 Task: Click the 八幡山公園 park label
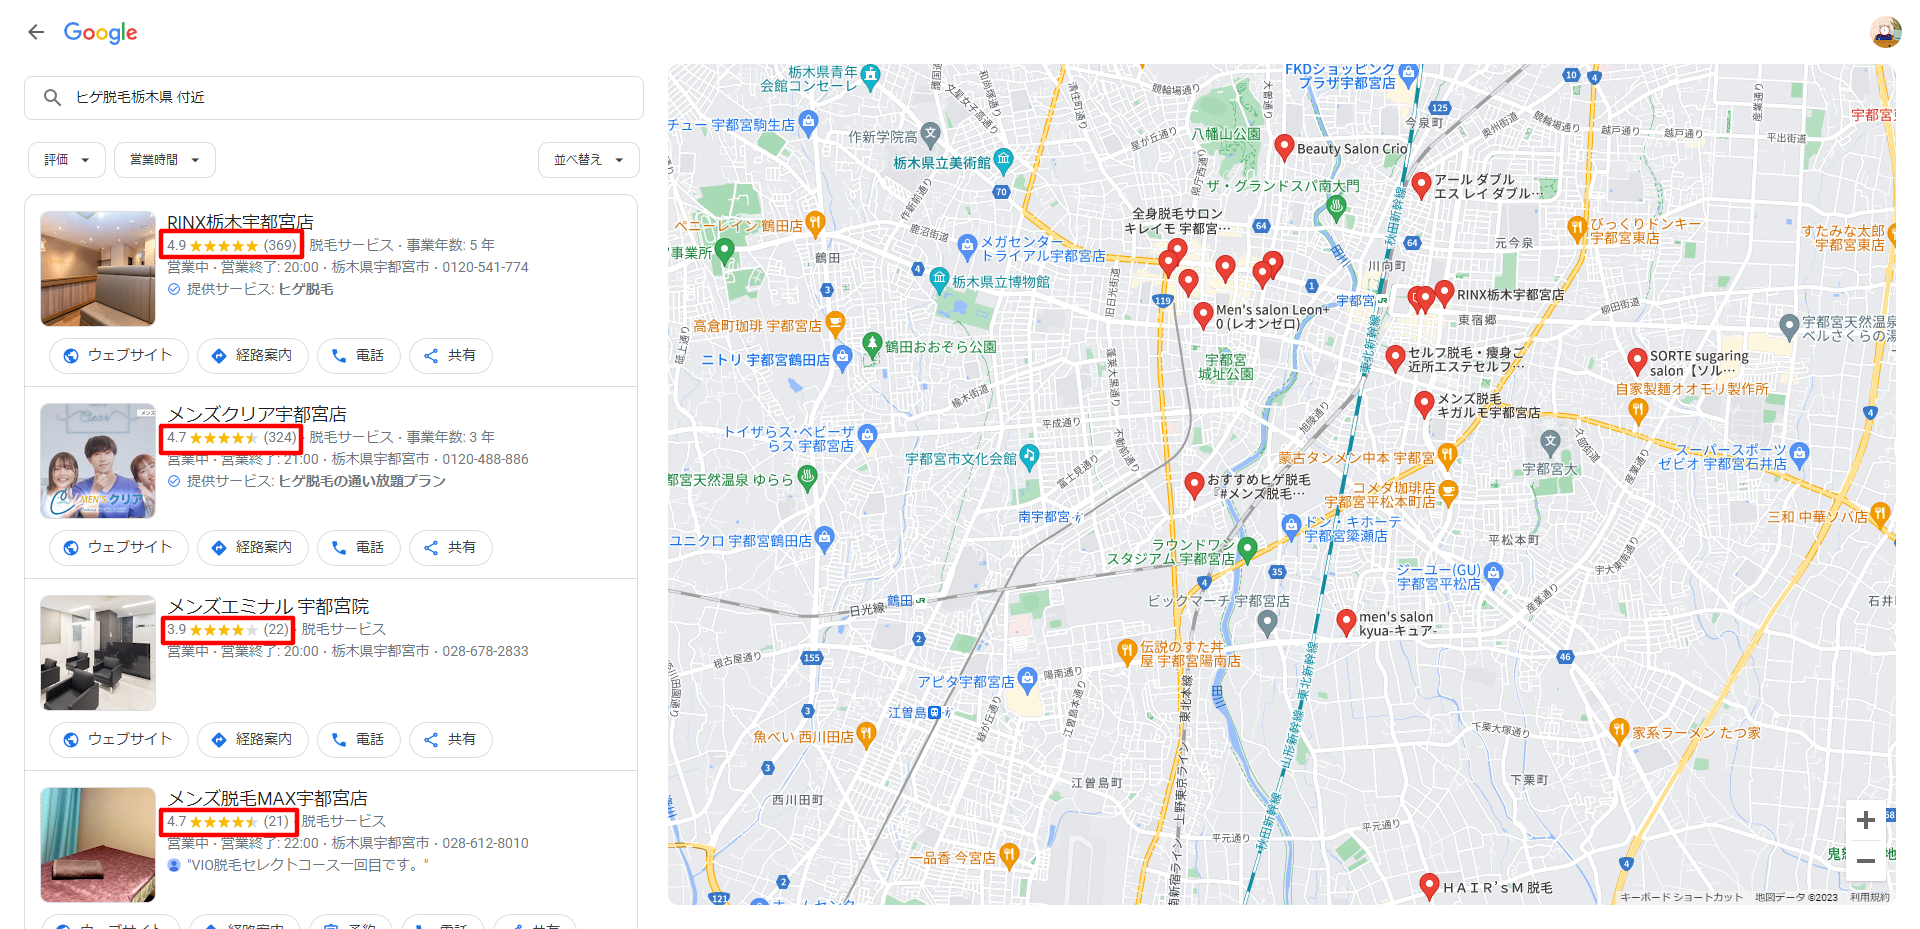(x=1226, y=133)
